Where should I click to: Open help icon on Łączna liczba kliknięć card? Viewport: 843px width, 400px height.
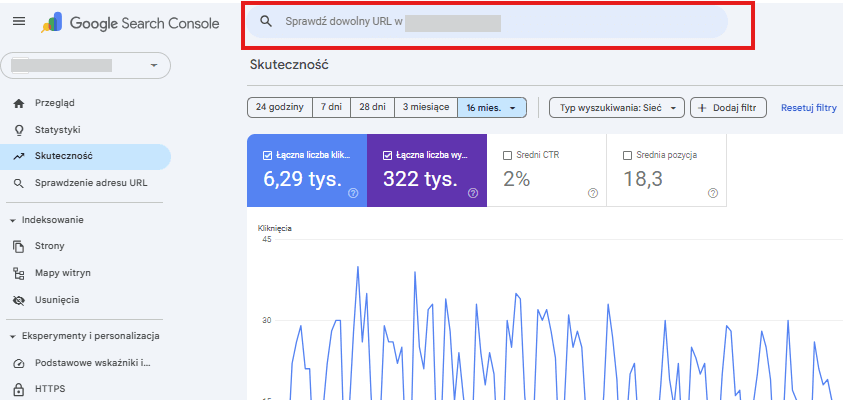[353, 194]
